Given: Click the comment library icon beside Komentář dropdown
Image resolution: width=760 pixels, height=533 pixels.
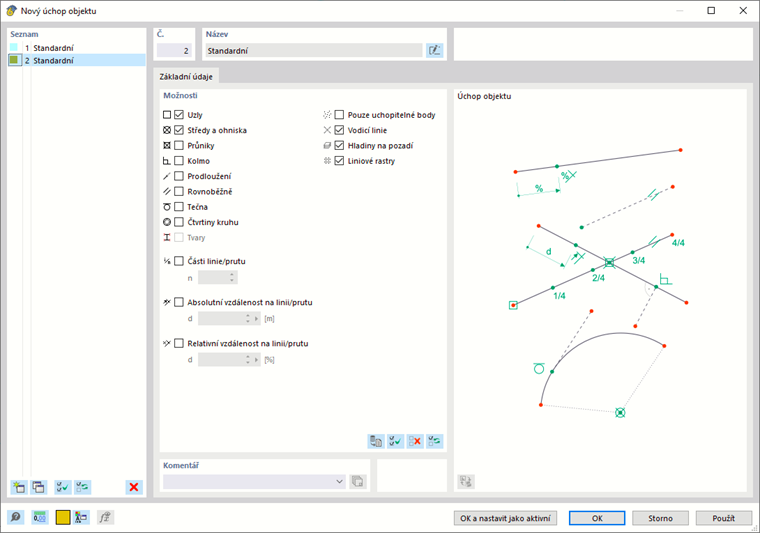Looking at the screenshot, I should click(358, 482).
